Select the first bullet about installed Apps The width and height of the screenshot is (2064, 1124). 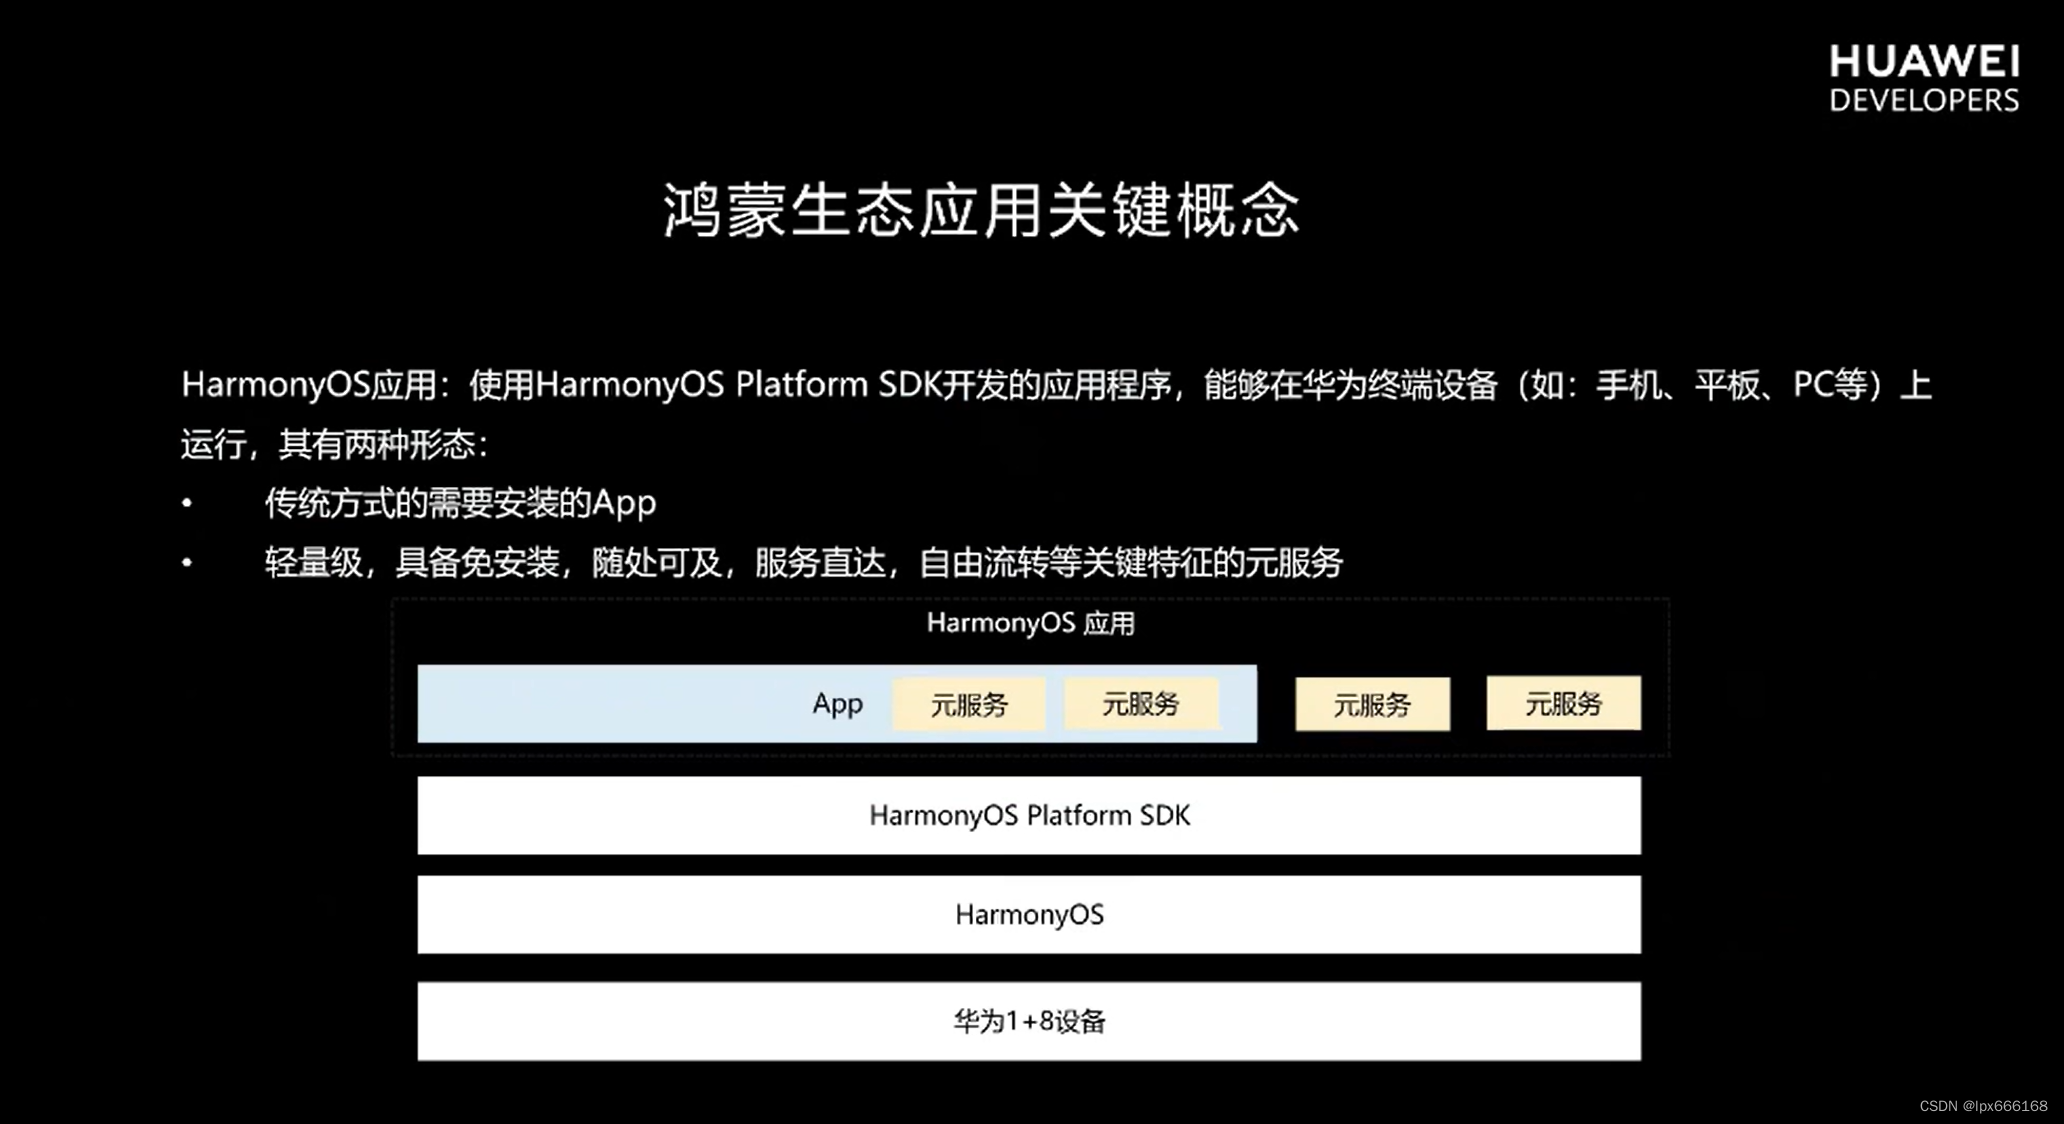click(458, 503)
